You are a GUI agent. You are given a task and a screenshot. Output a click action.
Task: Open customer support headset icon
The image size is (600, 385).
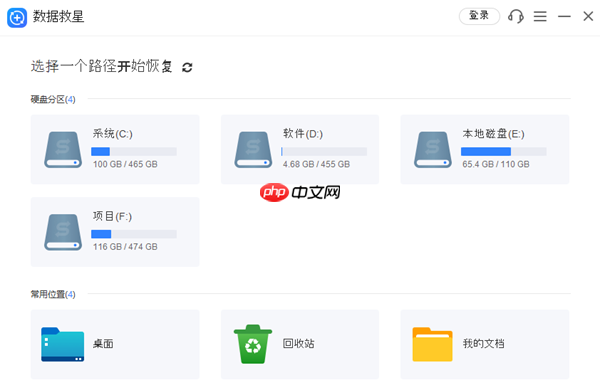pos(515,16)
